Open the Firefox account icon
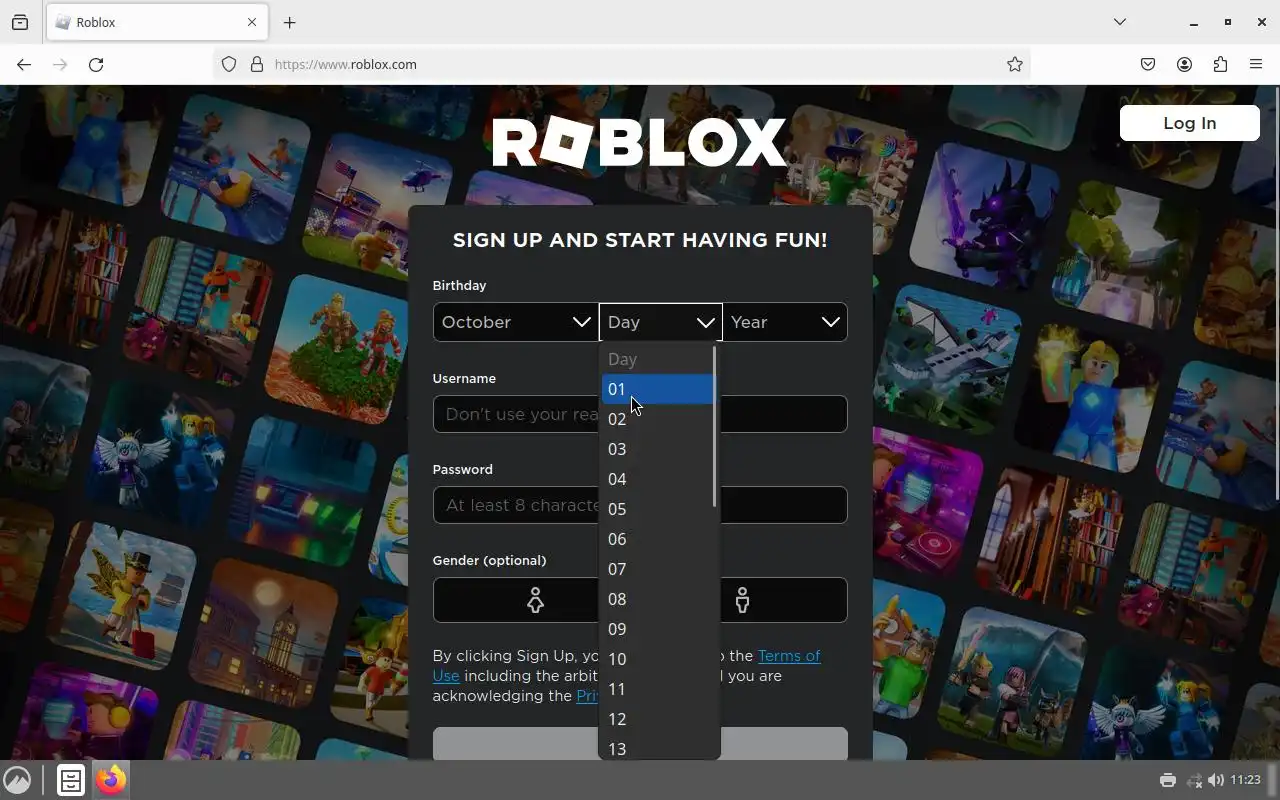 point(1184,64)
